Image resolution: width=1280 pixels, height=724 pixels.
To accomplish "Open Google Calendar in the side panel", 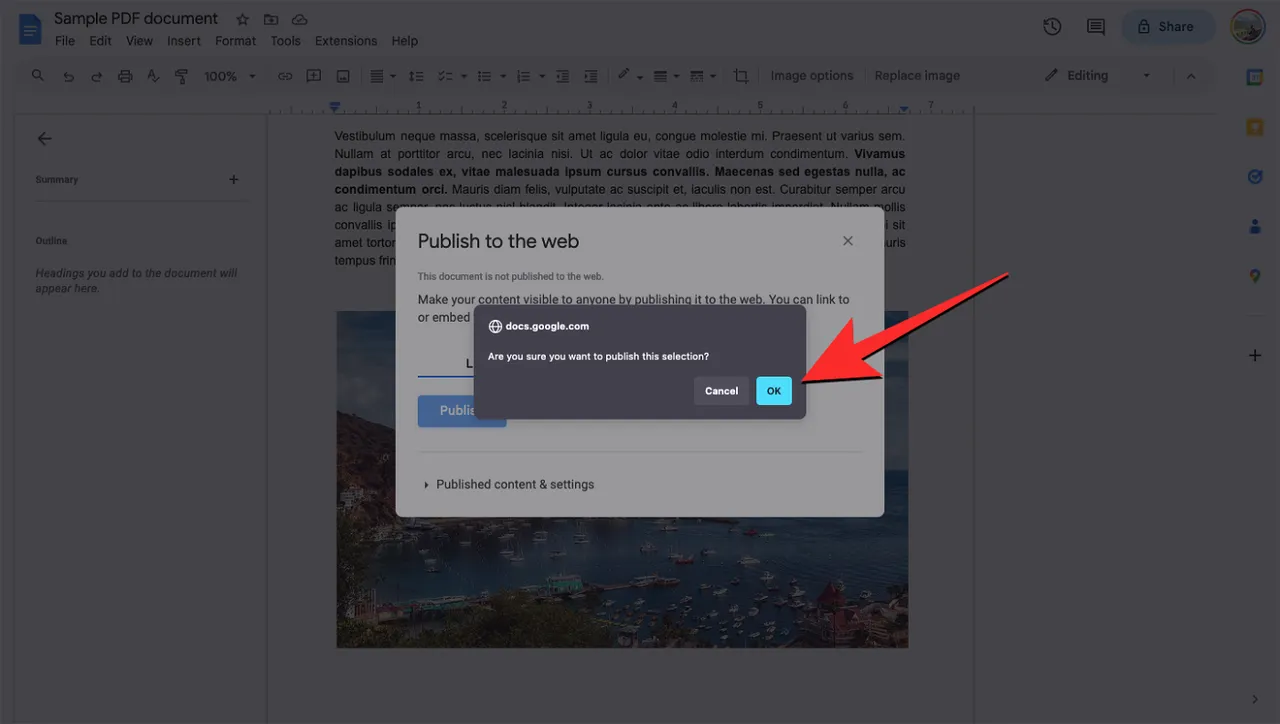I will click(x=1255, y=78).
